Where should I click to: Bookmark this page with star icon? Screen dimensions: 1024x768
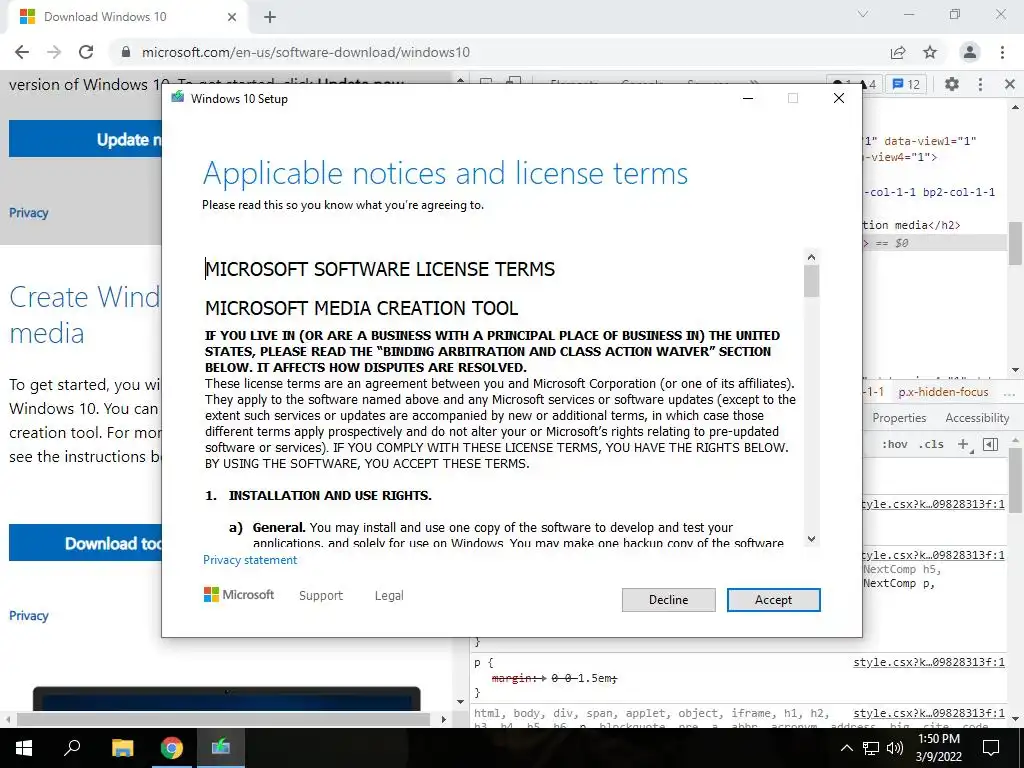tap(930, 52)
